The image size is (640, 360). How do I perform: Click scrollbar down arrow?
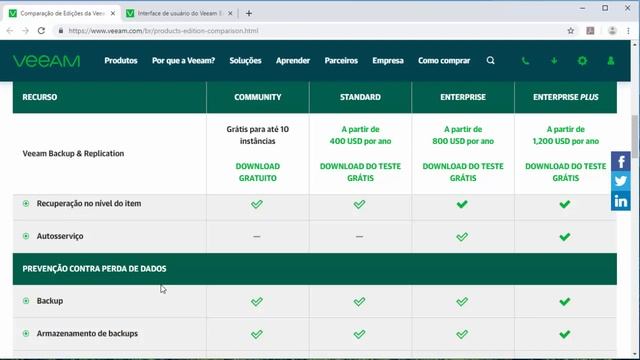tap(635, 354)
